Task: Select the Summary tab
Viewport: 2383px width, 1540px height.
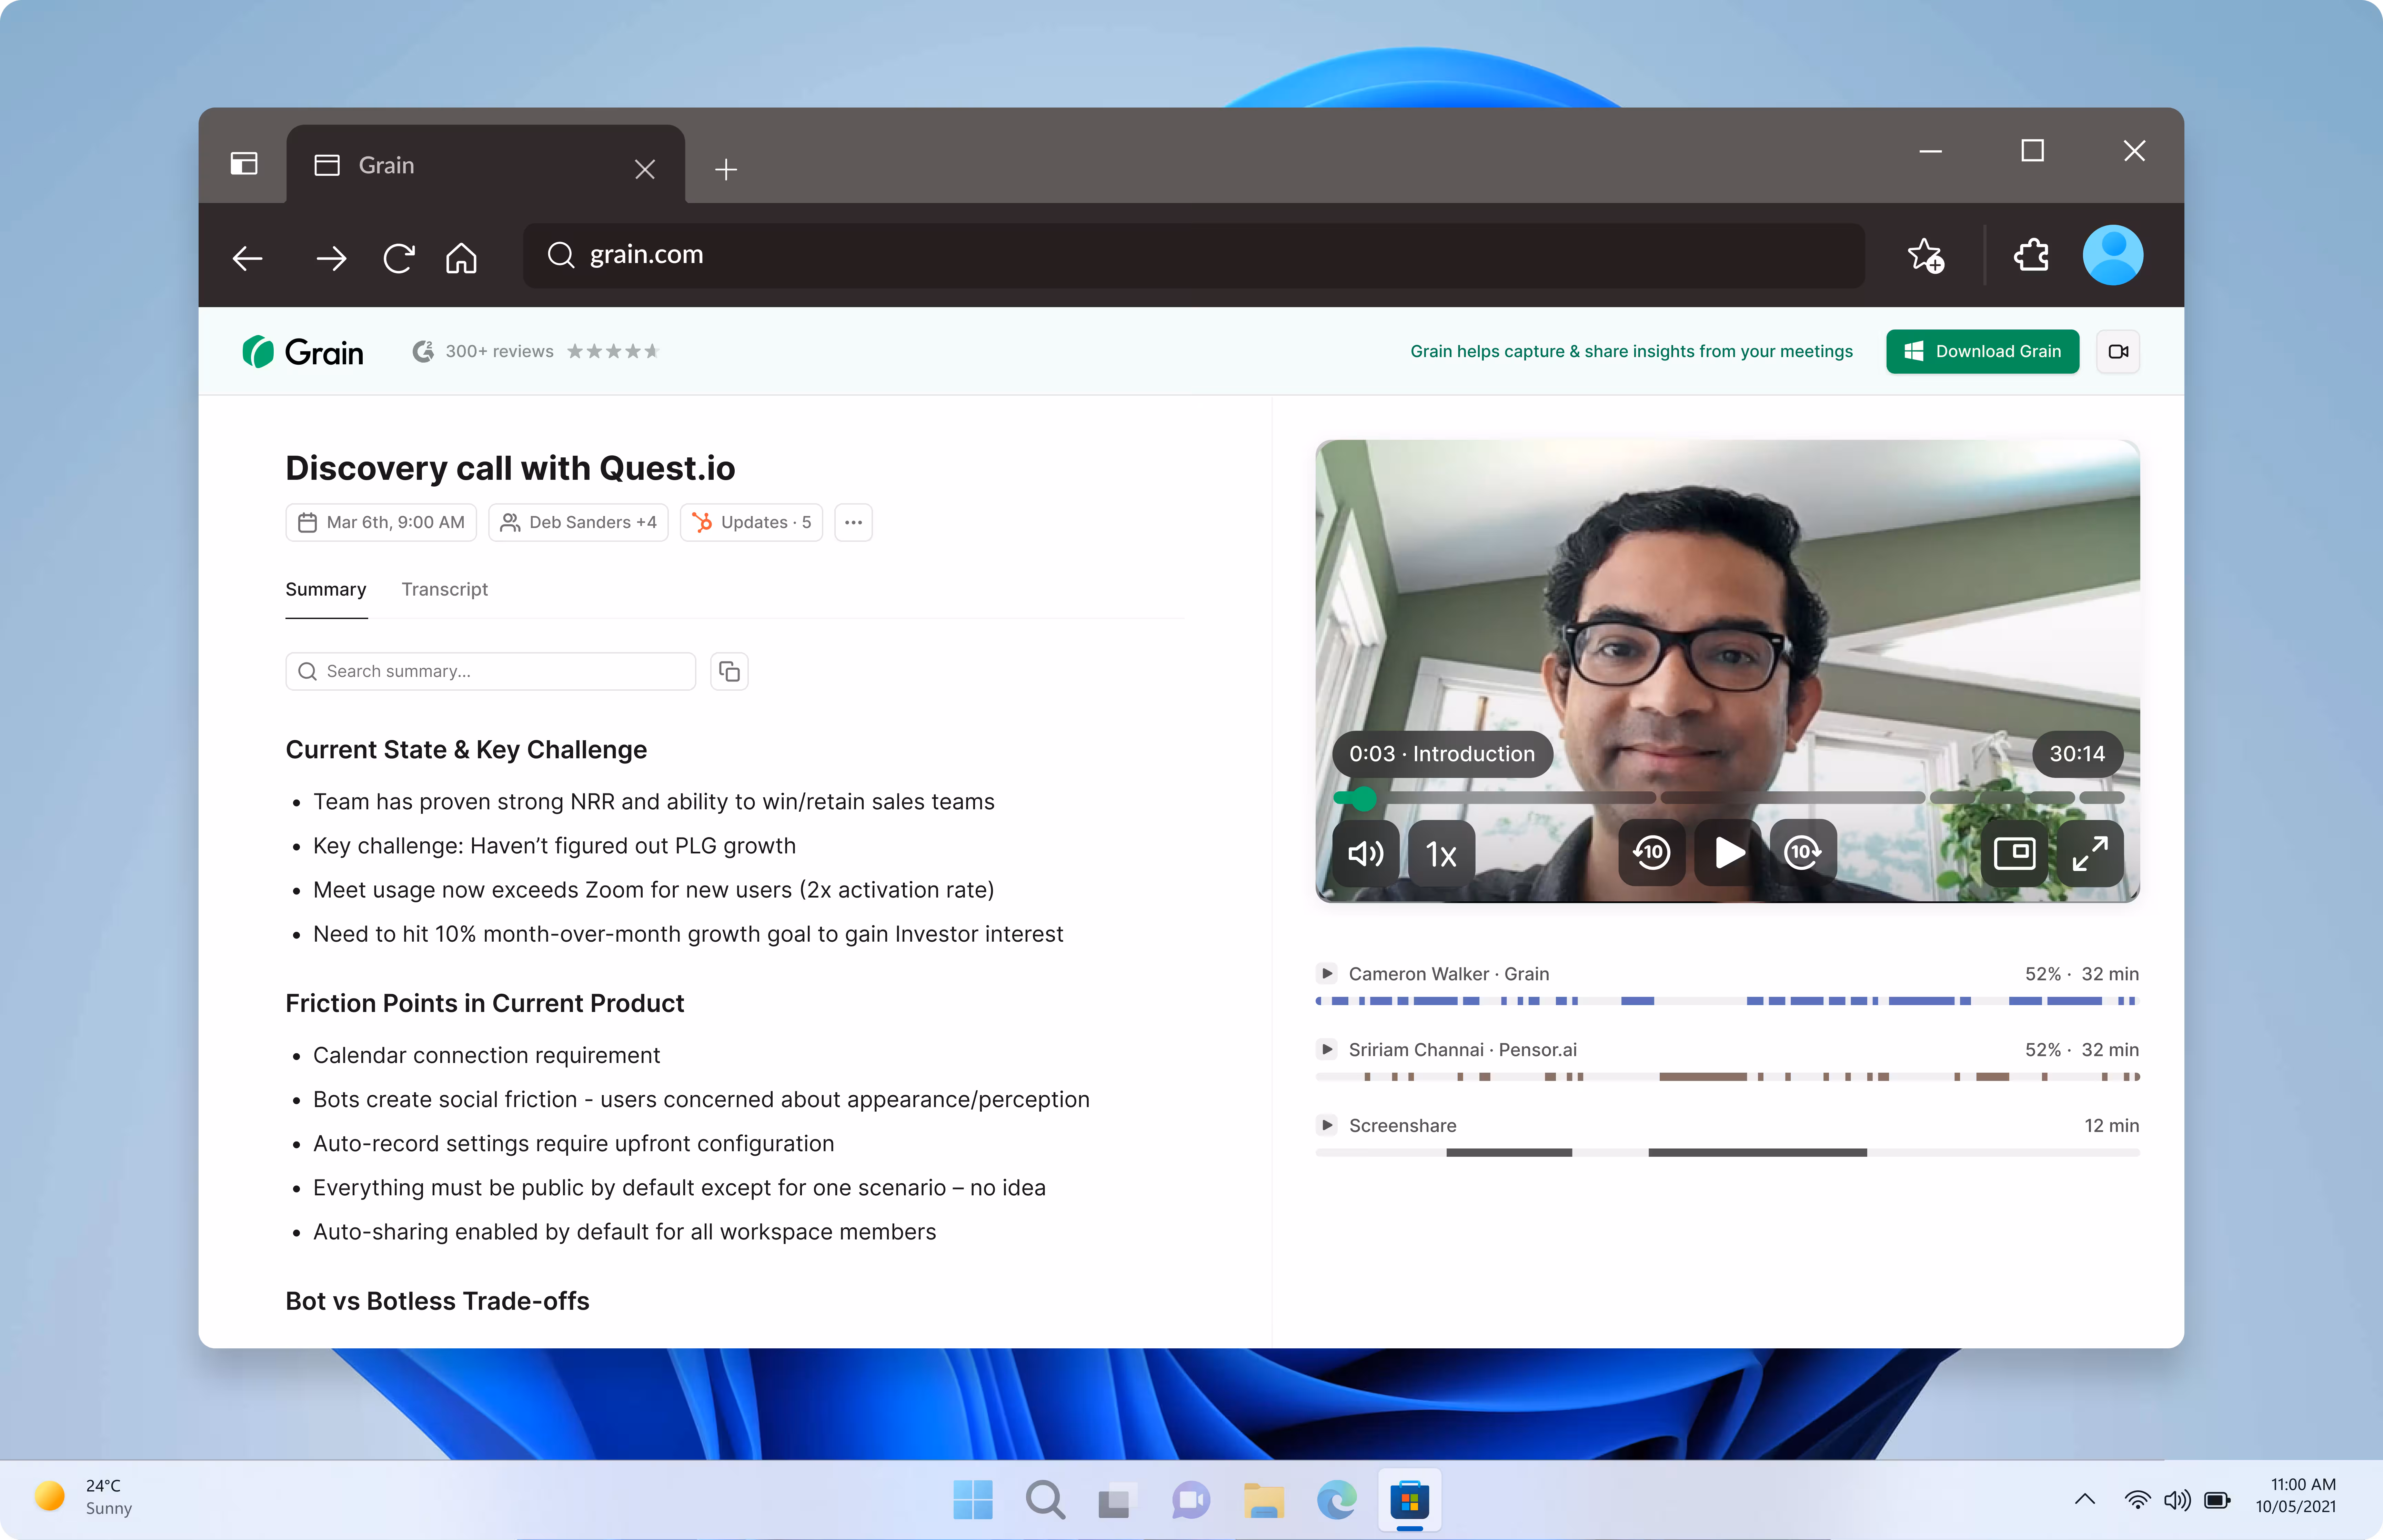Action: (x=326, y=589)
